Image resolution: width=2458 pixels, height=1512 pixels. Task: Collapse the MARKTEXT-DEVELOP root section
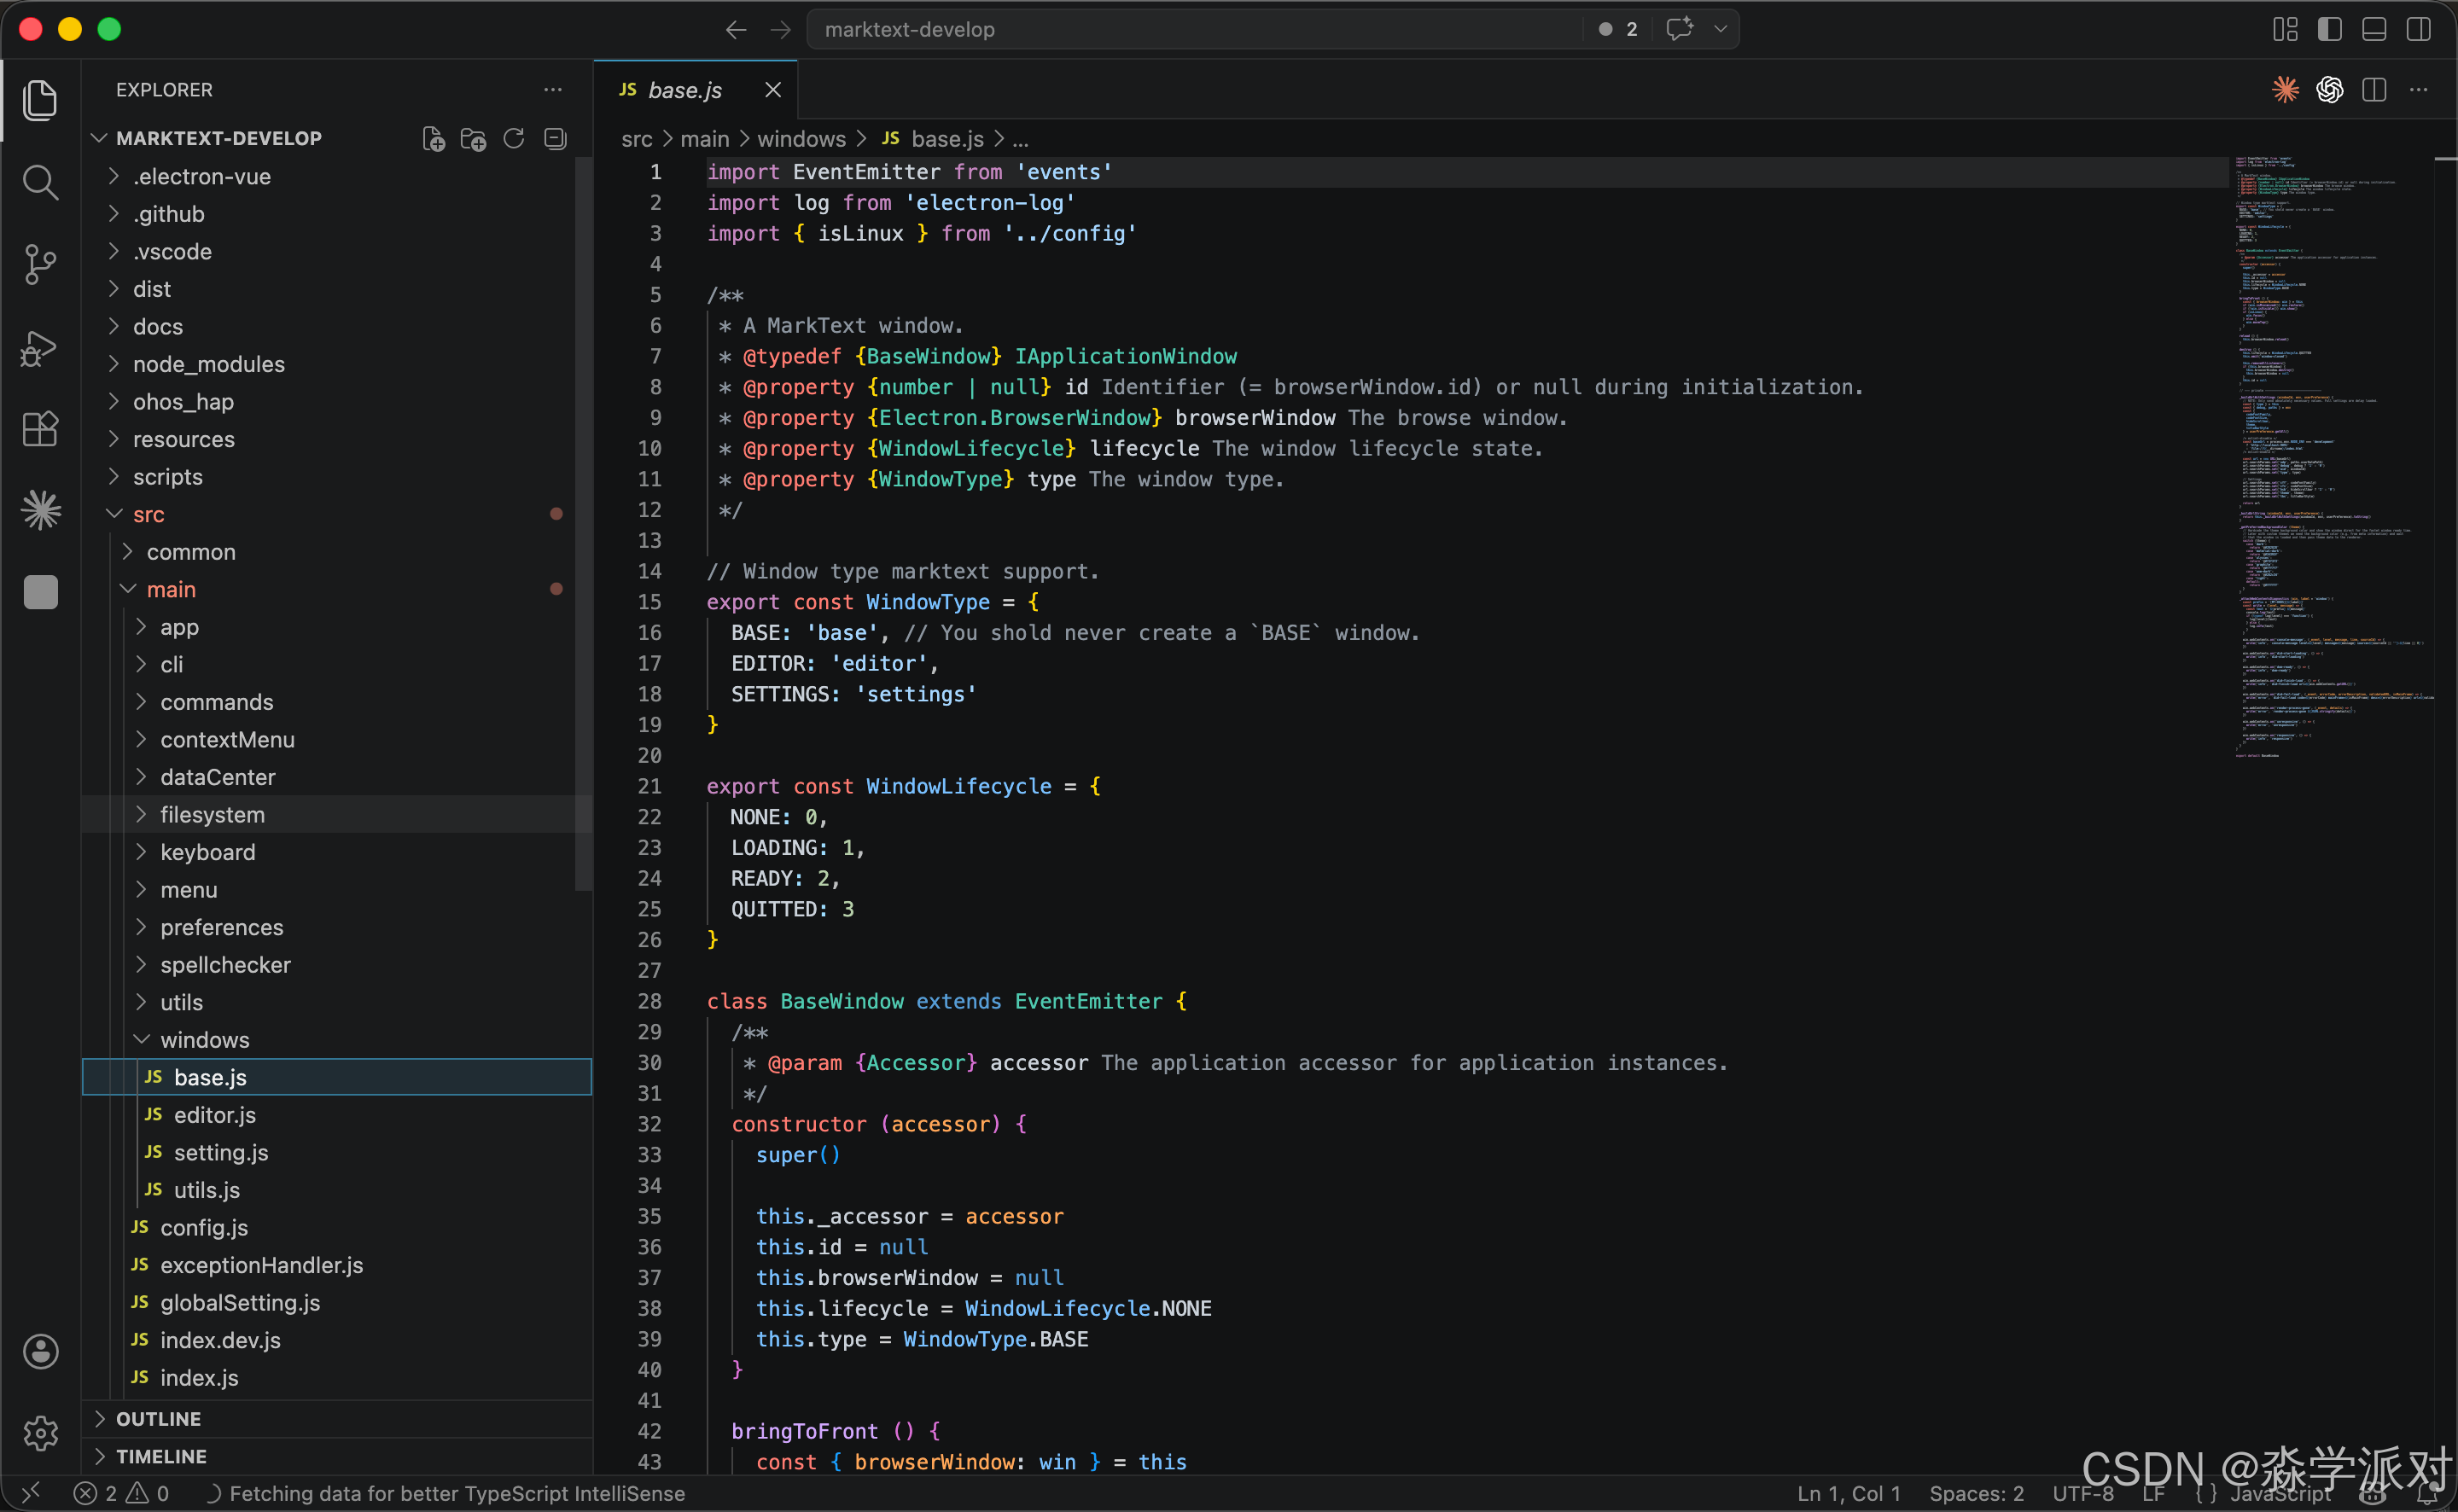point(219,138)
